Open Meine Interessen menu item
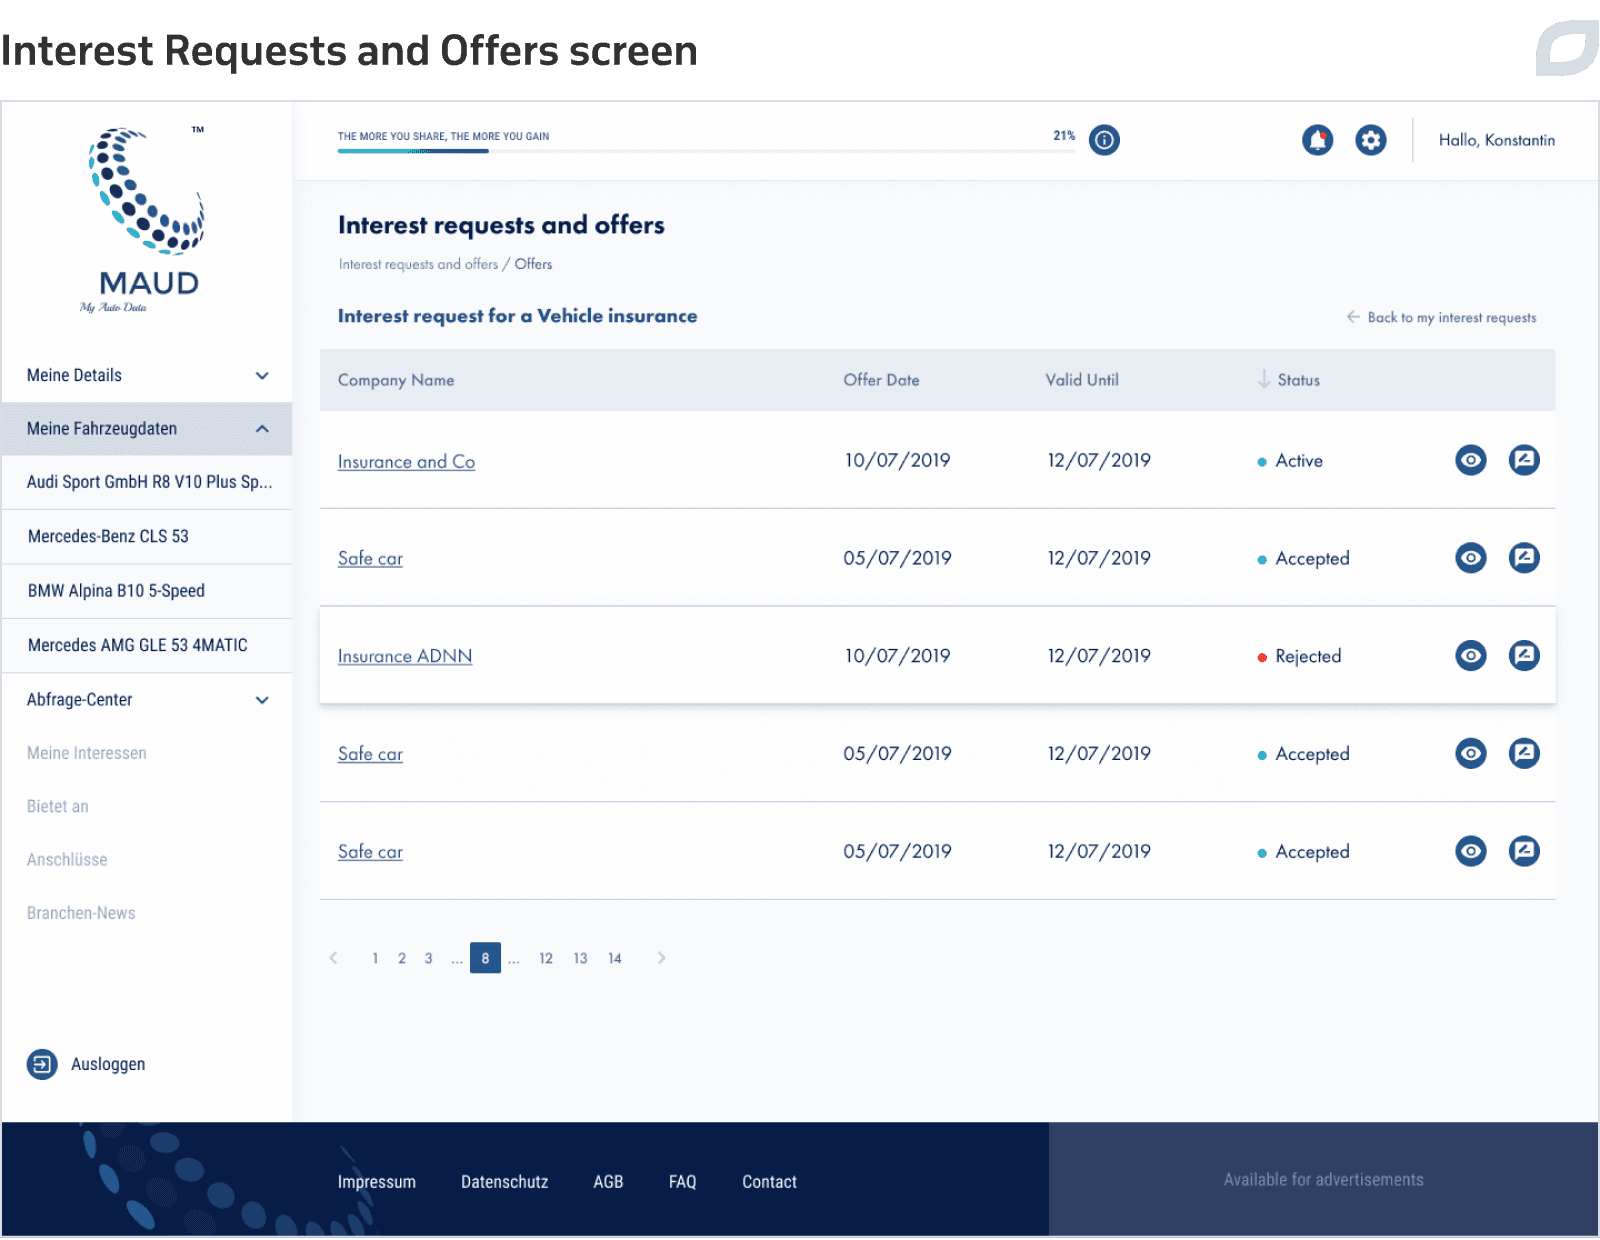1600x1240 pixels. coord(87,753)
